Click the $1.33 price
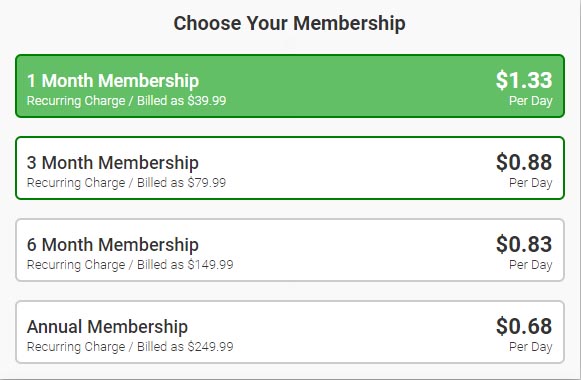Image resolution: width=581 pixels, height=380 pixels. tap(524, 80)
